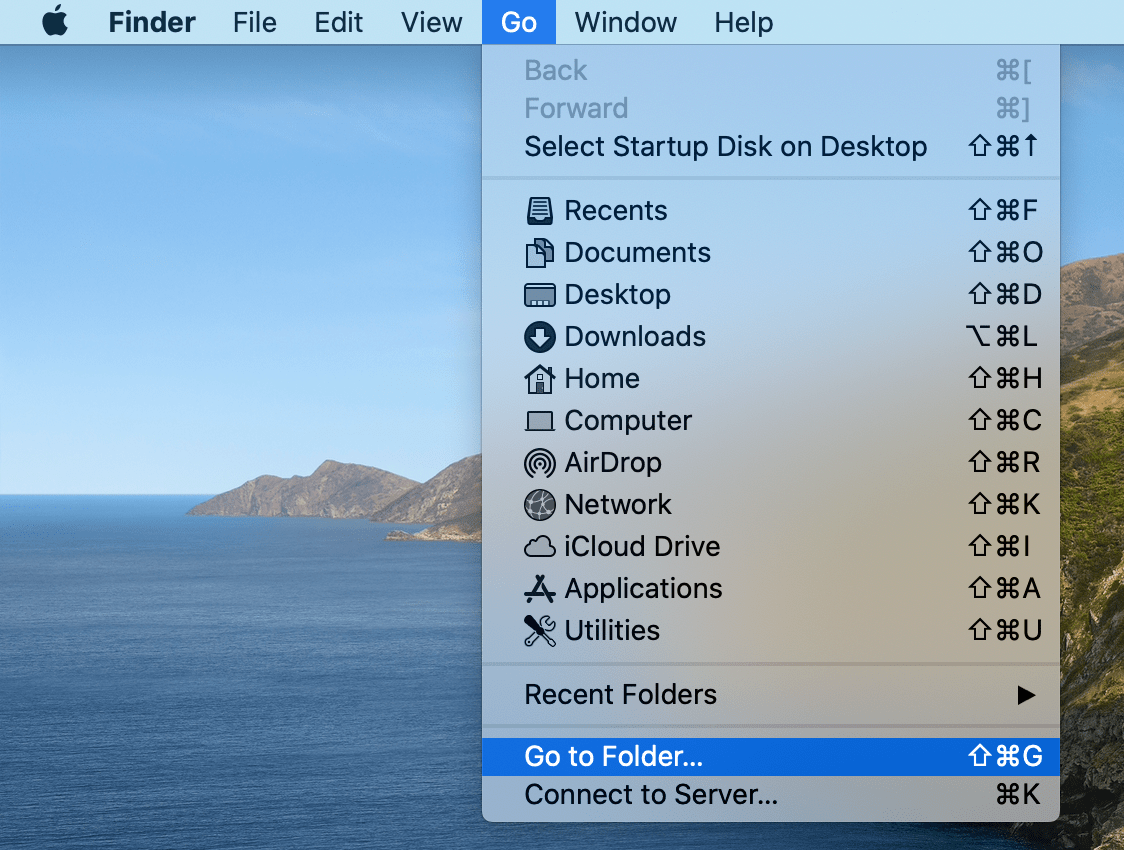The height and width of the screenshot is (850, 1124).
Task: Open the Applications folder
Action: pyautogui.click(x=643, y=588)
